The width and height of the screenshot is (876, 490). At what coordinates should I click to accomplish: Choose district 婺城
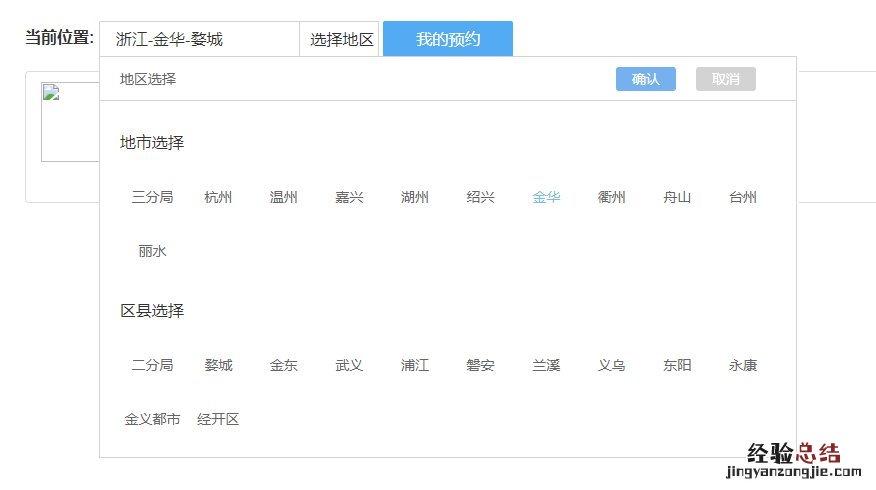(218, 365)
